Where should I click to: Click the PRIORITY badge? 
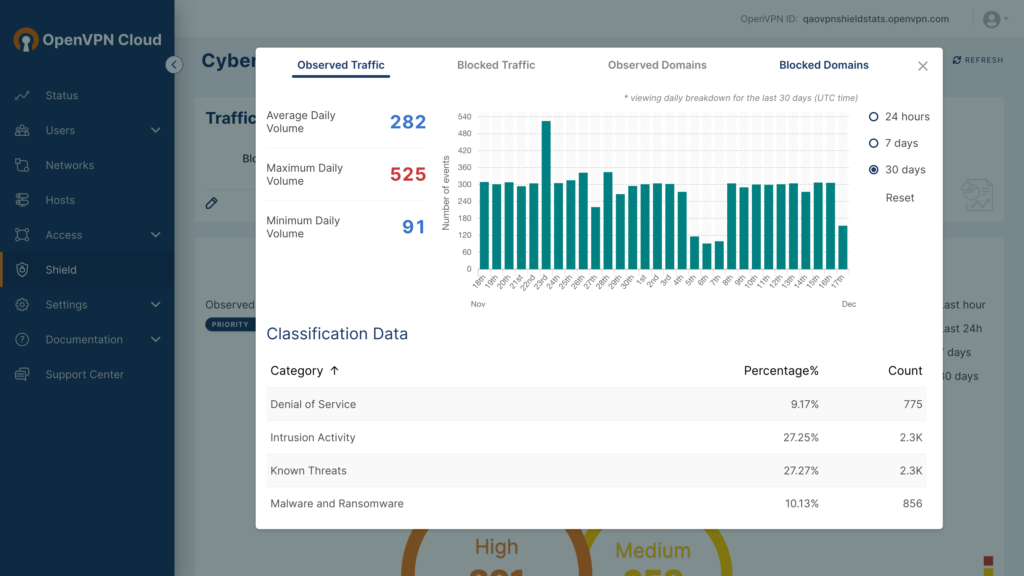(229, 325)
